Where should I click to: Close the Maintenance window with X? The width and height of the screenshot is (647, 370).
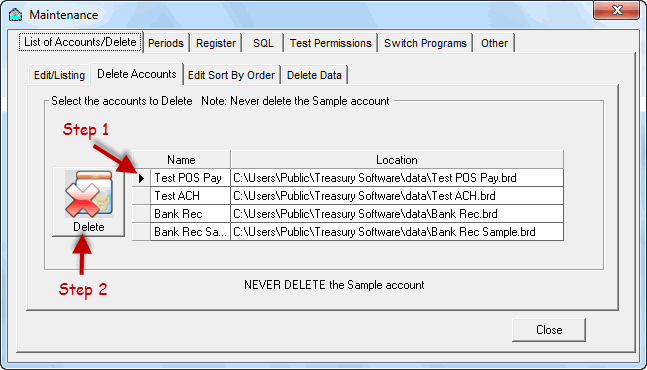616,10
